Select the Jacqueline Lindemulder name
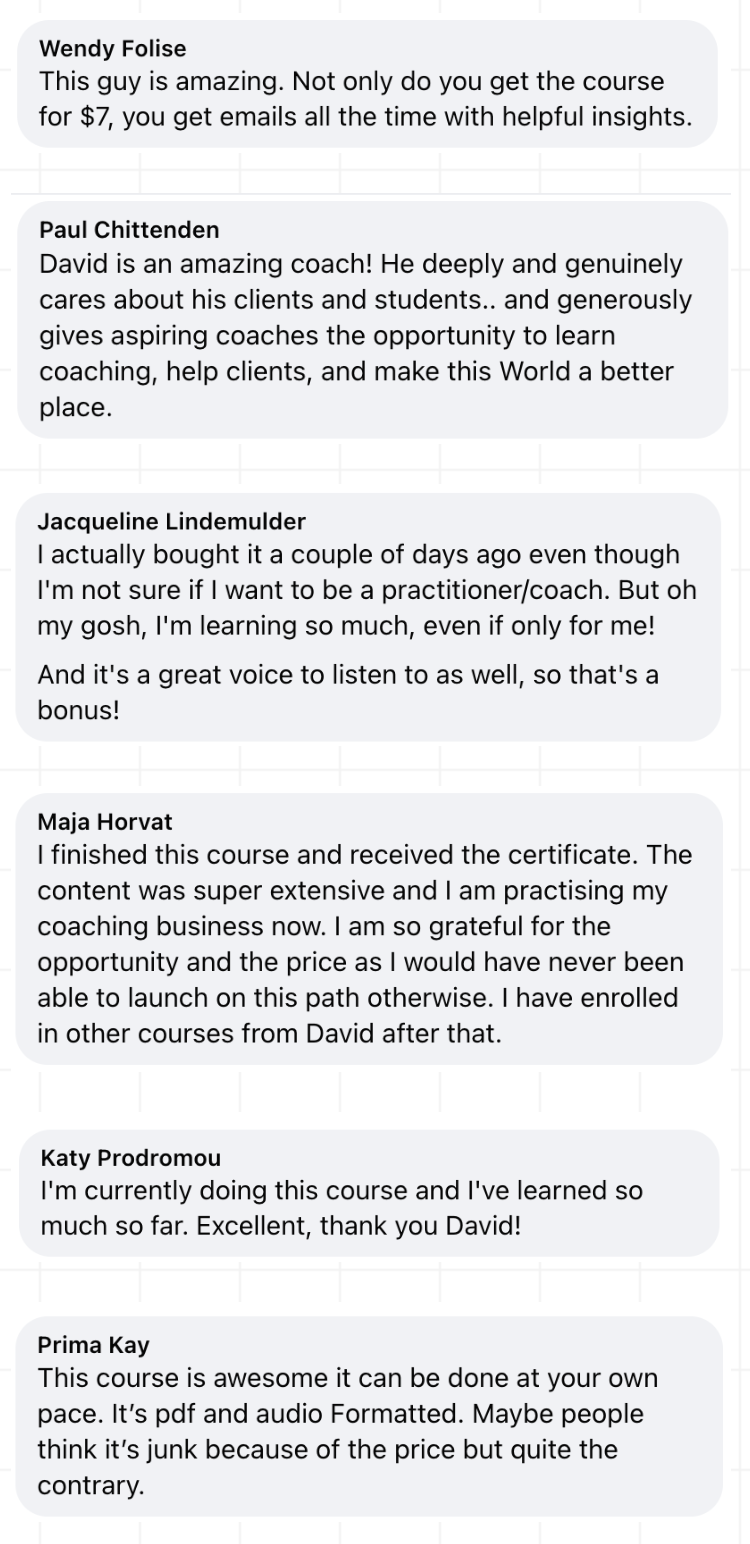750x1544 pixels. [171, 521]
